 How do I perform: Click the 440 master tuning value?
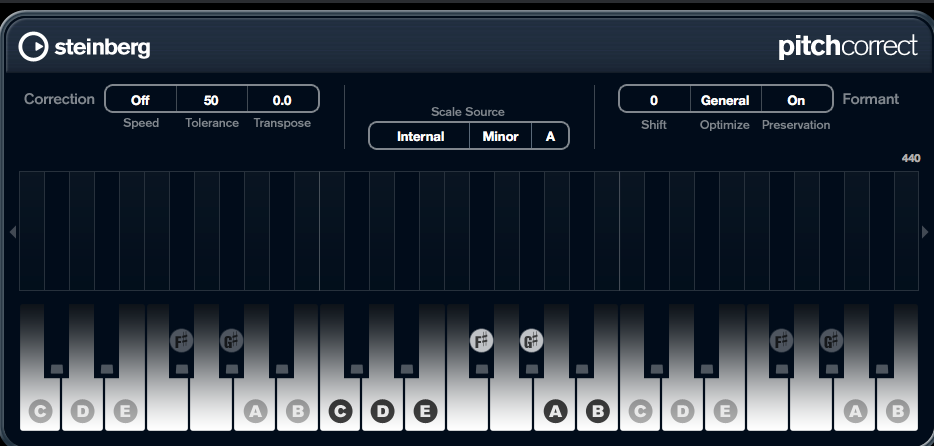click(x=911, y=158)
